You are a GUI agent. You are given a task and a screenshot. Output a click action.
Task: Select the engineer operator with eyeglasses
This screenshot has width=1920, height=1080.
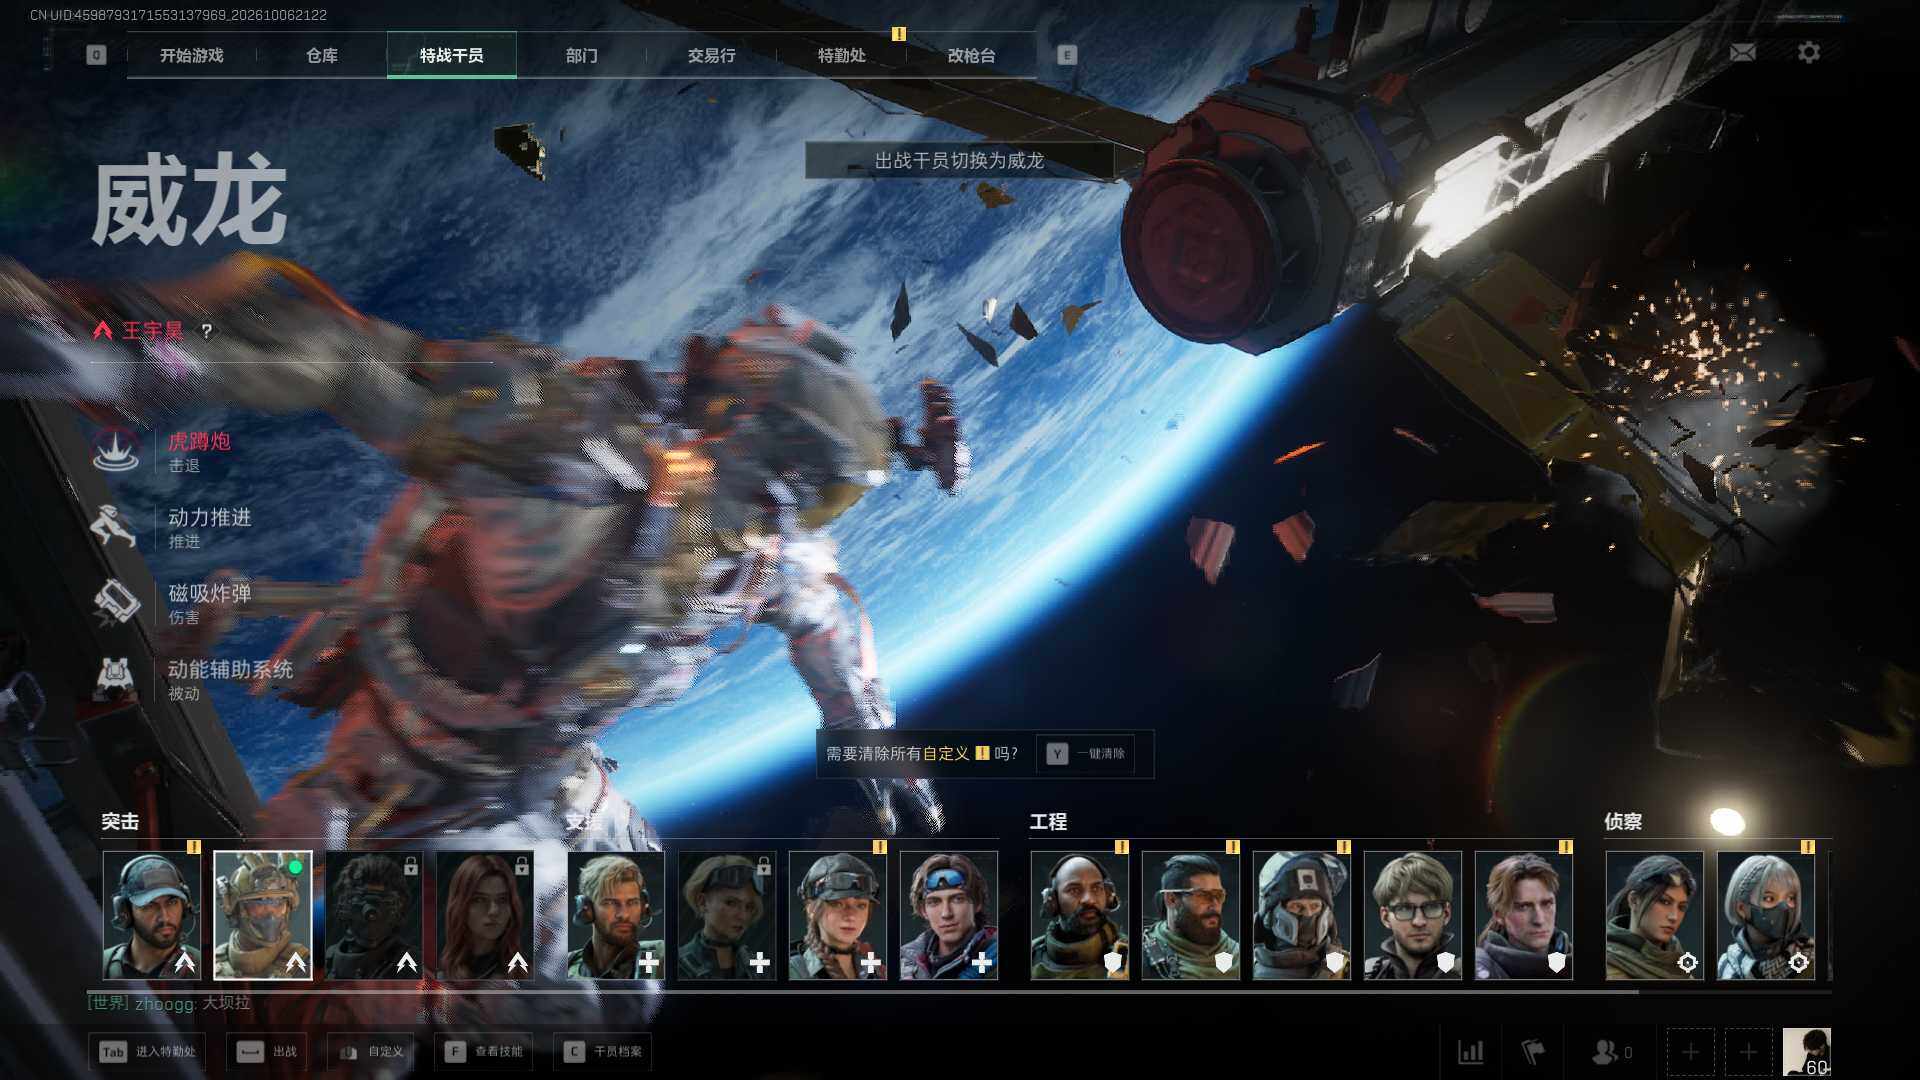(1413, 915)
